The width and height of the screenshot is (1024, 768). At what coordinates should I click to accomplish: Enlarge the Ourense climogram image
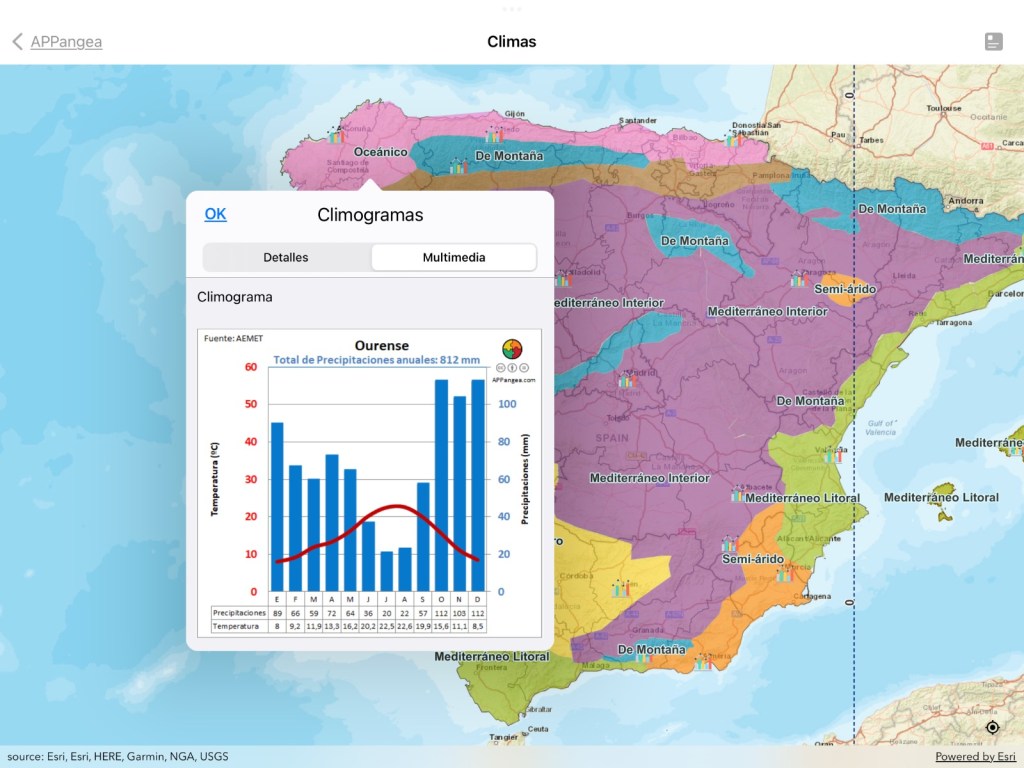click(370, 482)
